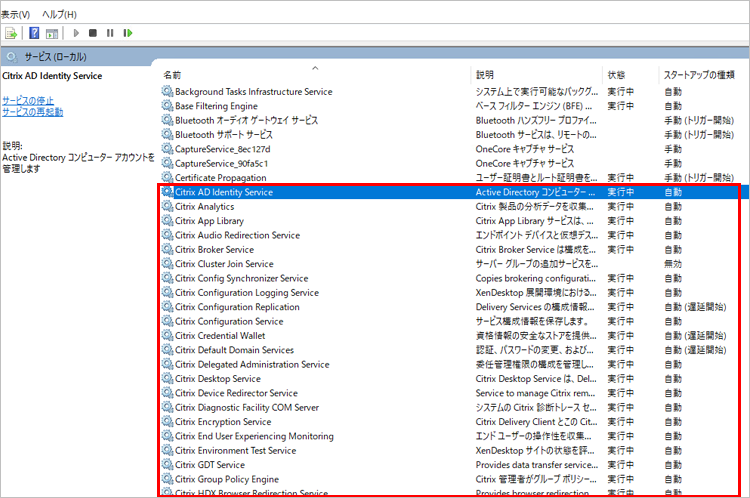This screenshot has width=750, height=498.
Task: Select Citrix Delegated Administration Service name
Action: tap(252, 365)
